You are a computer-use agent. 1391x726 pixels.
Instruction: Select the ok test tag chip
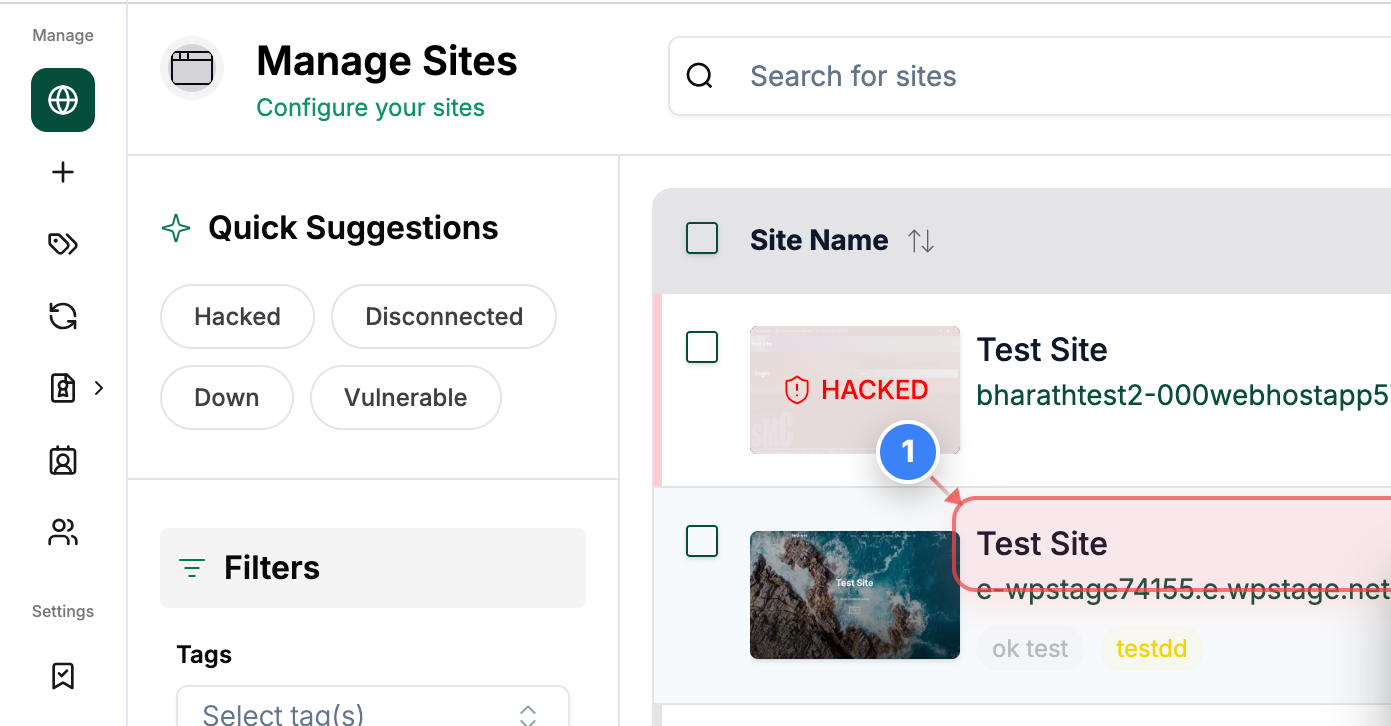[1029, 648]
